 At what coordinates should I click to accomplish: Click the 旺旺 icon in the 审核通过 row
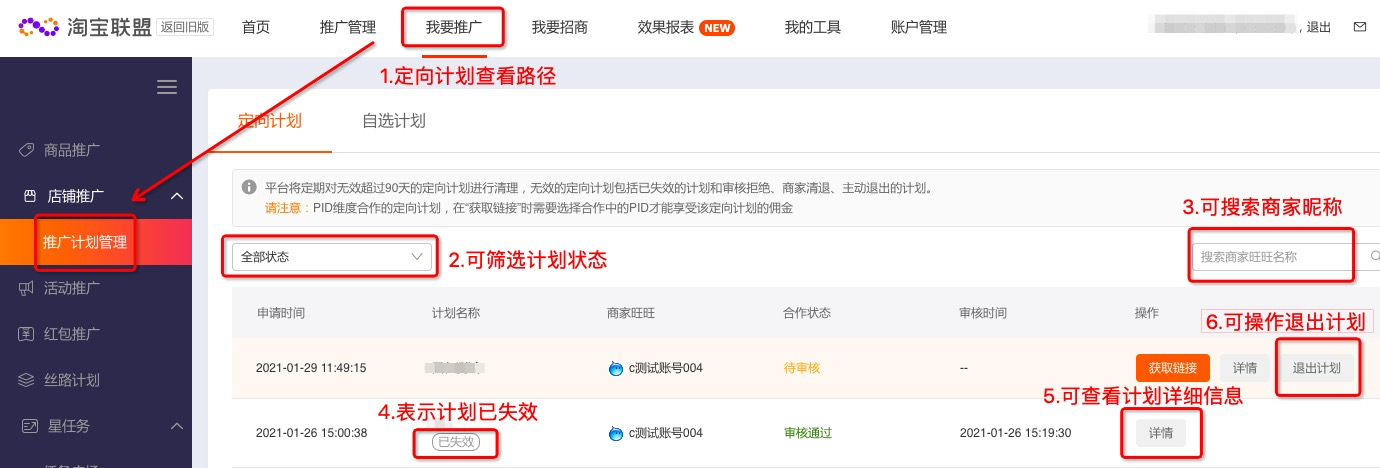point(616,433)
